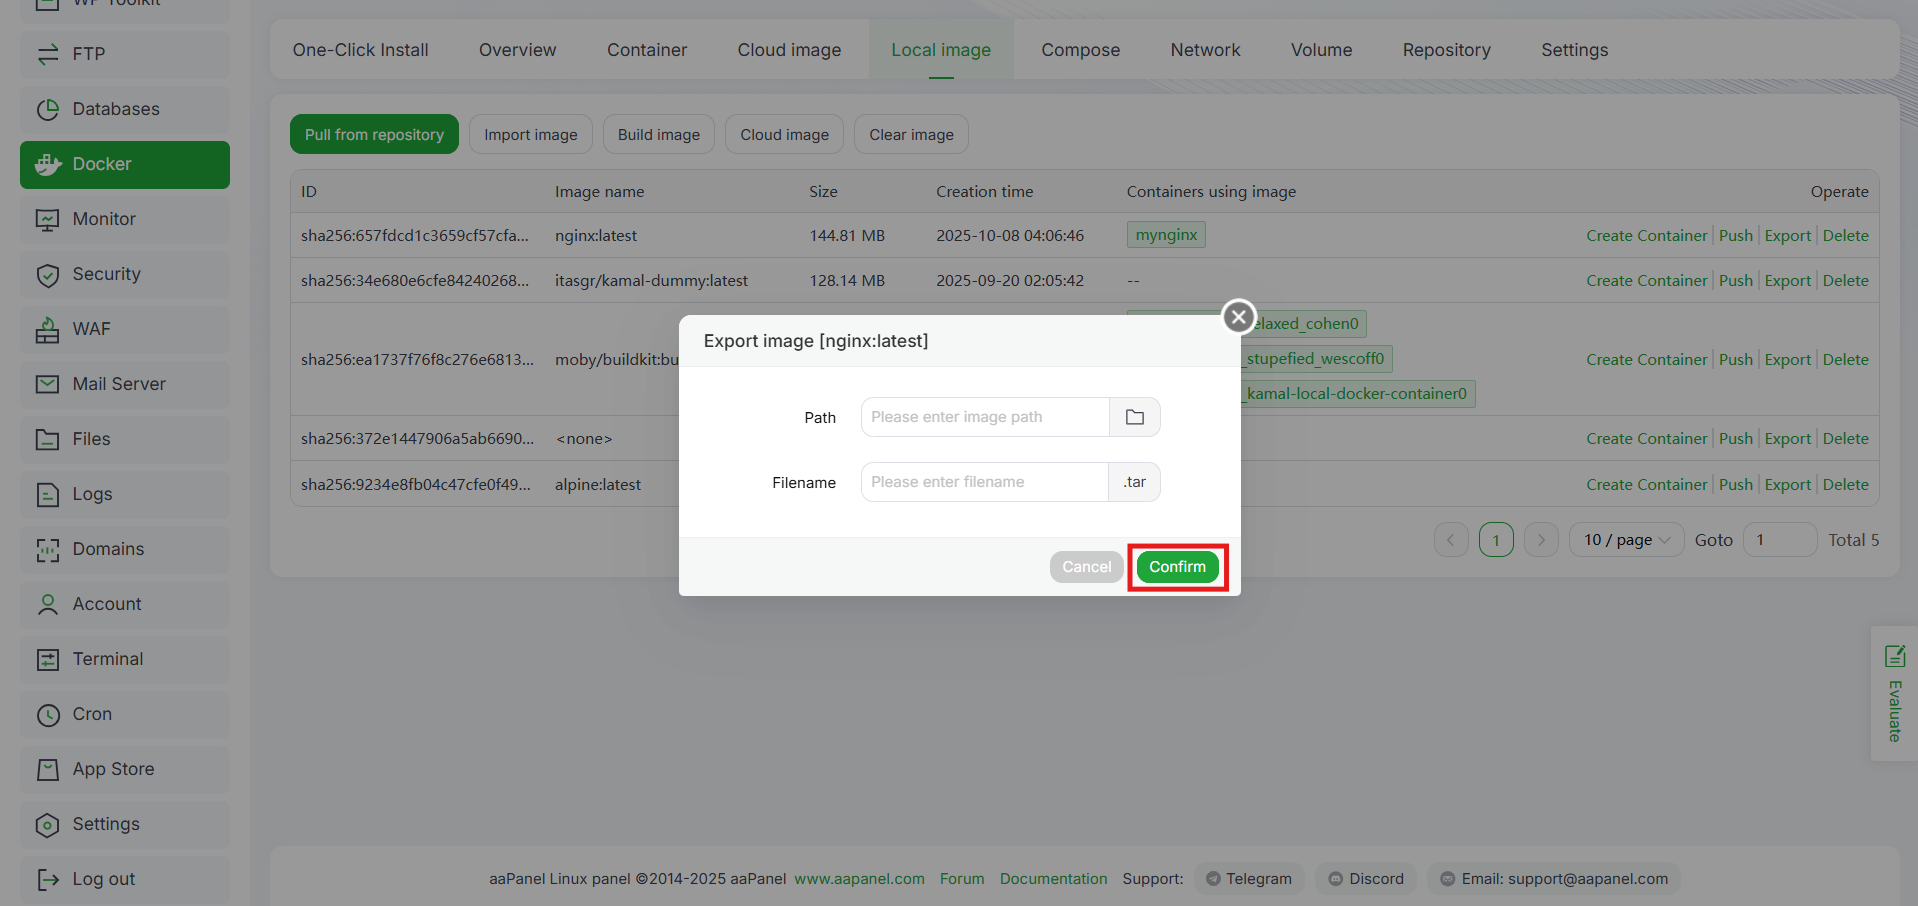Image resolution: width=1918 pixels, height=906 pixels.
Task: Click the Monitor sidebar icon
Action: coord(48,219)
